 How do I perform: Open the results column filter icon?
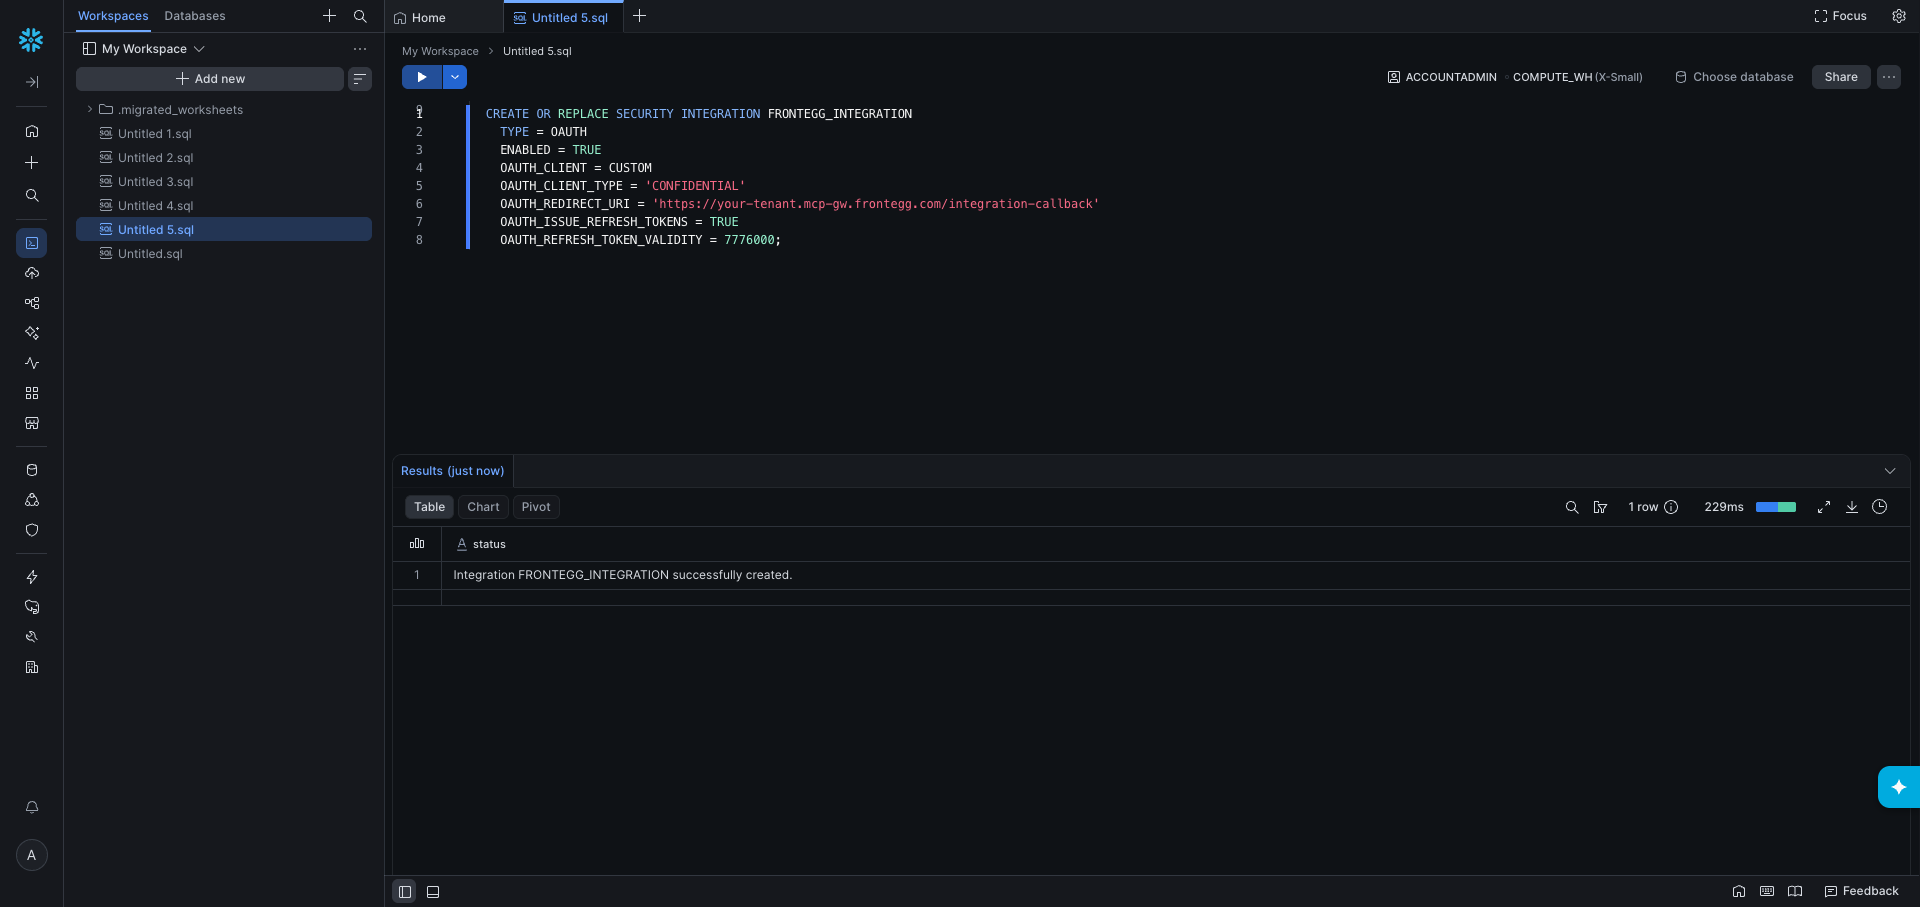[x=1600, y=507]
